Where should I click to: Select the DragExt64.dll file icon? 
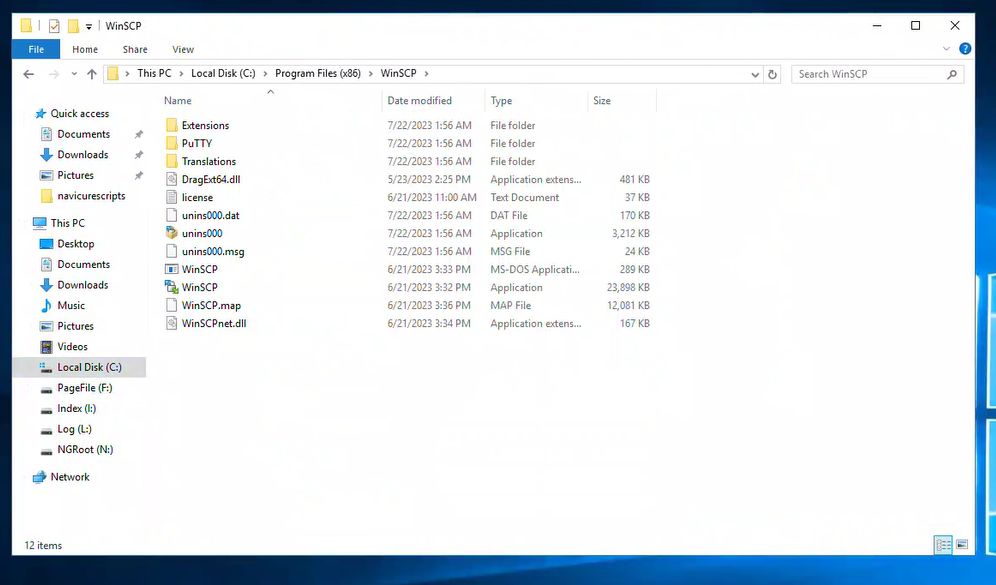(x=172, y=179)
